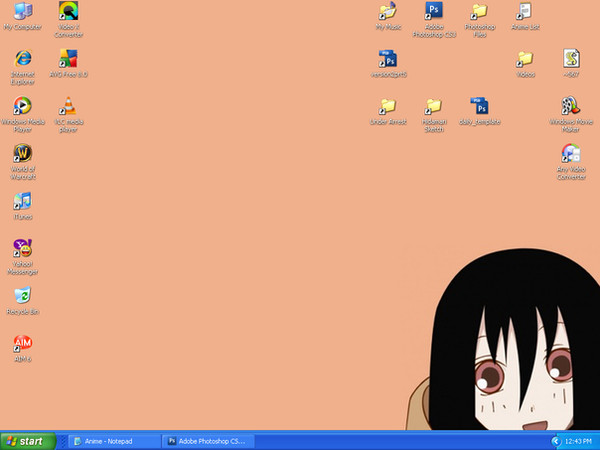Select the Any Video Converter shortcut
Screen dimensions: 600x450
pos(570,153)
